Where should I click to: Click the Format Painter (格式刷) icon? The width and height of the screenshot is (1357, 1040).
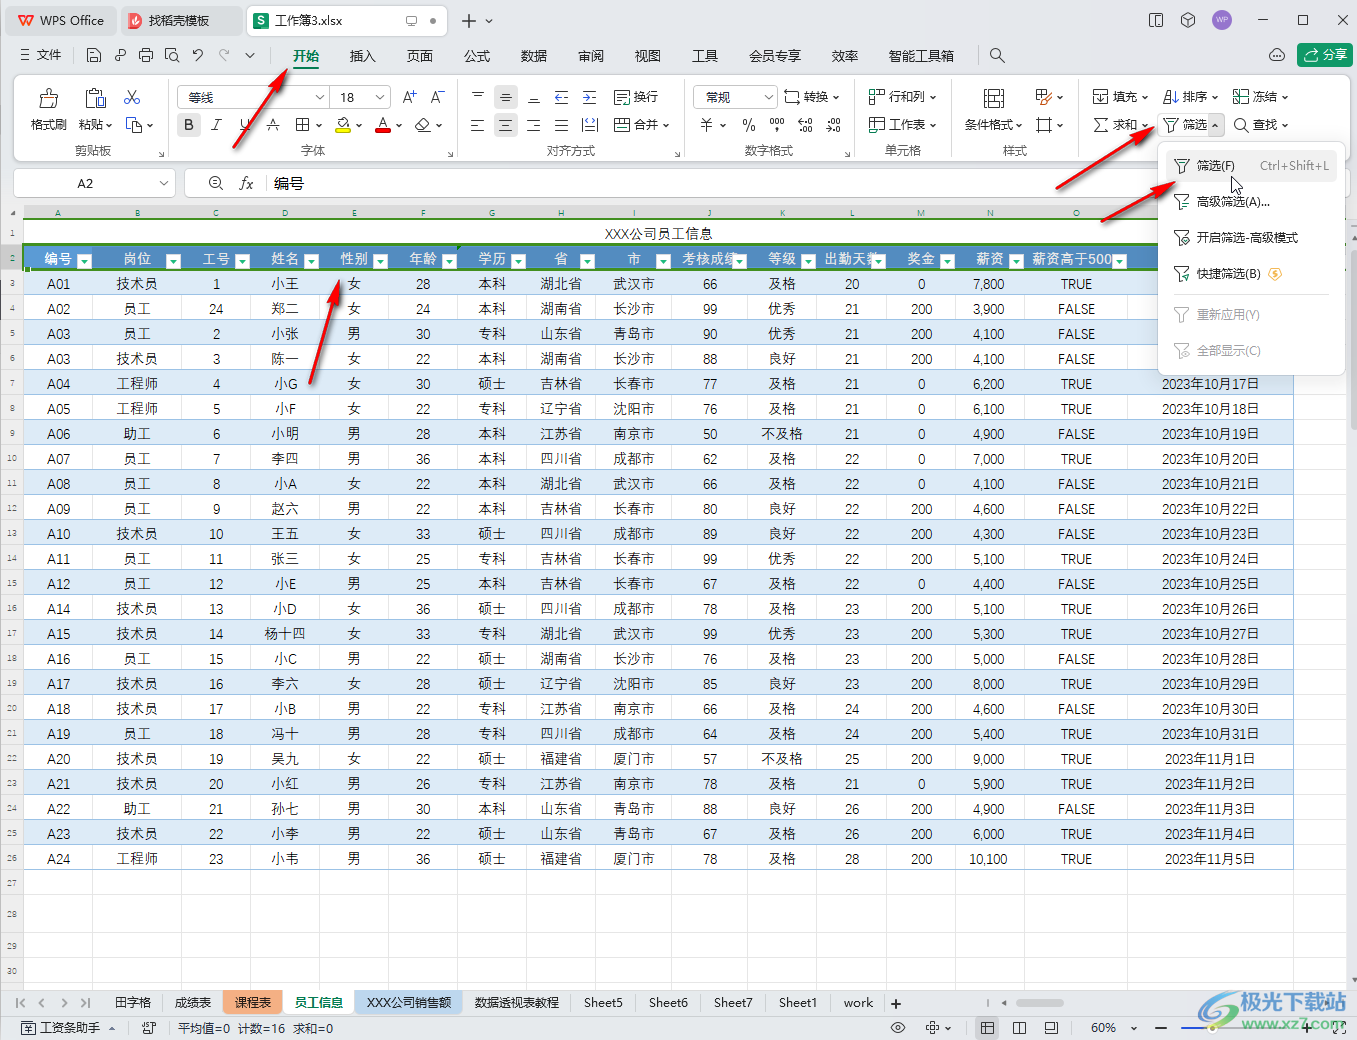(x=48, y=98)
